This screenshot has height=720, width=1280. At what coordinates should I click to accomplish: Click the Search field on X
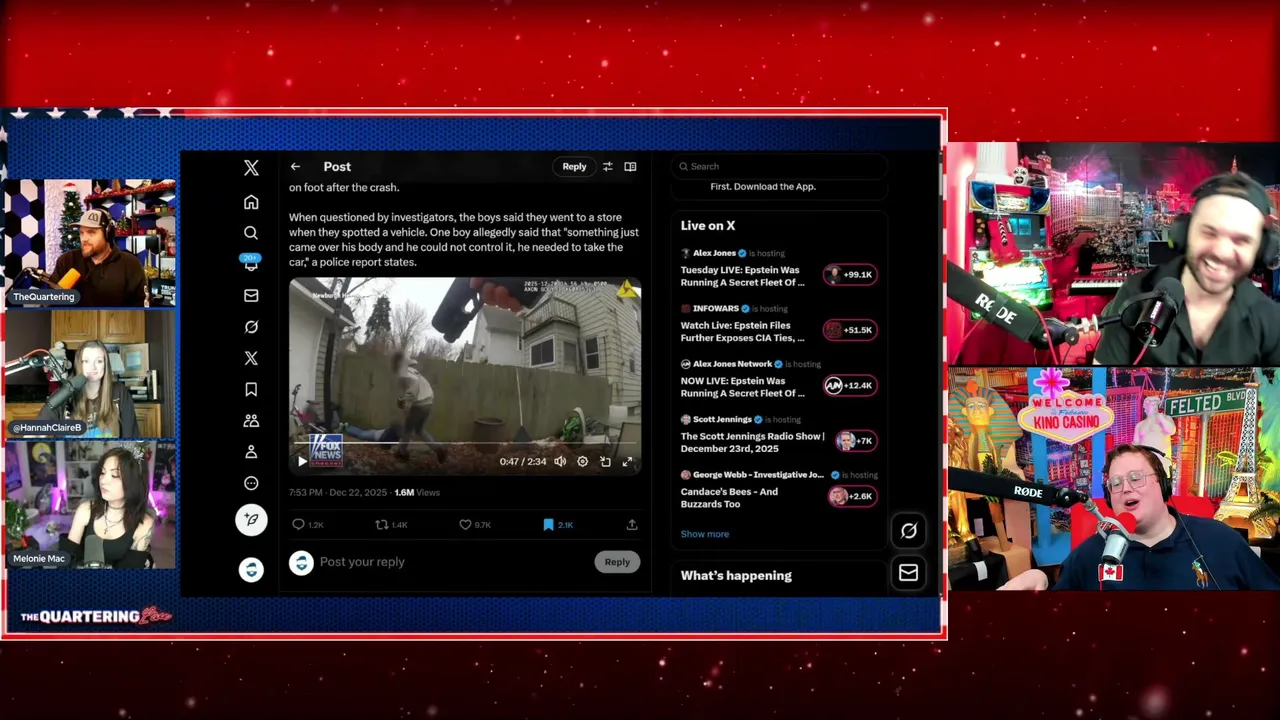pyautogui.click(x=780, y=167)
